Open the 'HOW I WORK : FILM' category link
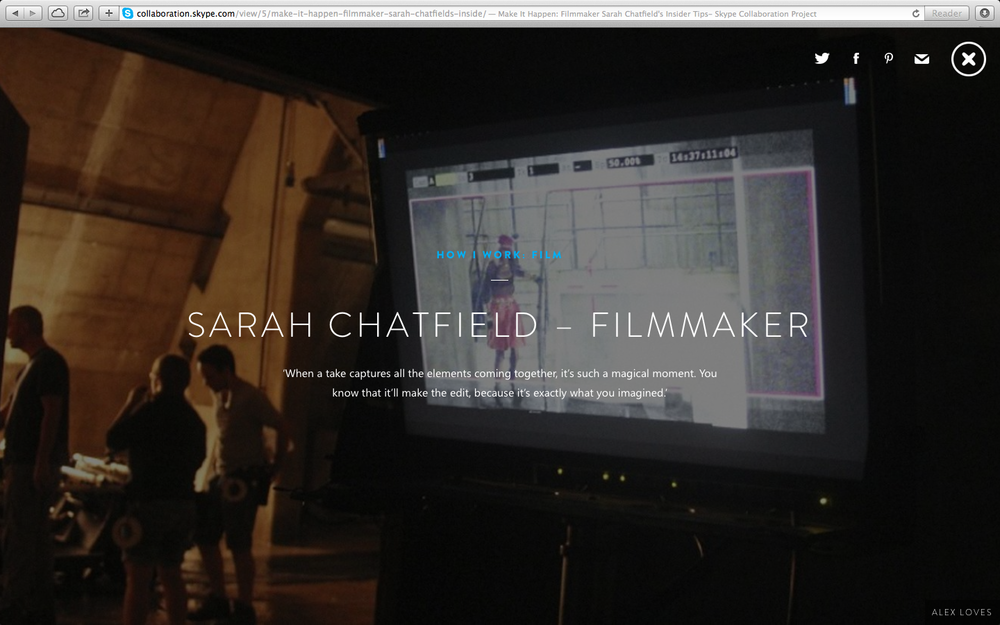The height and width of the screenshot is (625, 1000). 498,255
